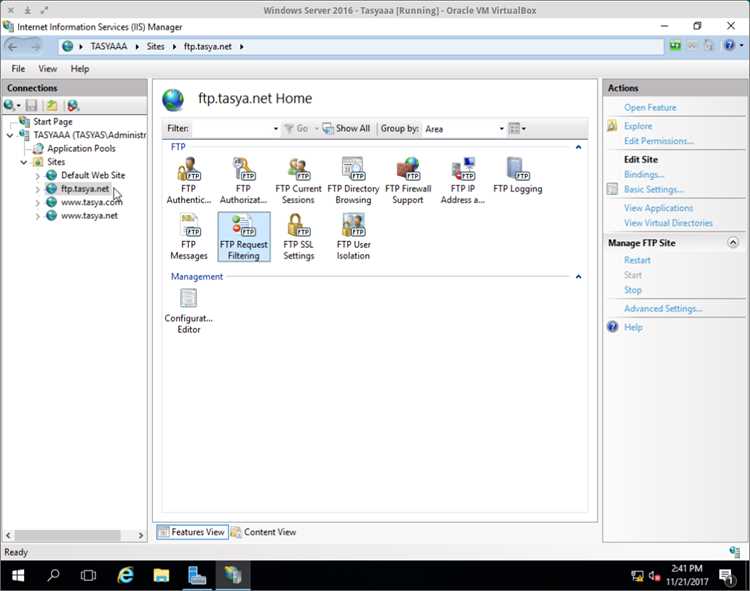Click Show All button

346,129
